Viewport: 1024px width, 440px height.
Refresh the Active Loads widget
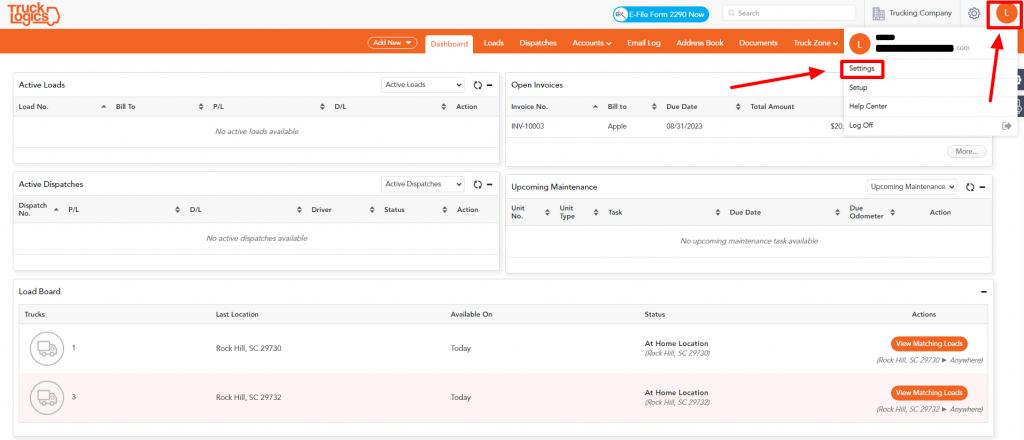tap(477, 85)
